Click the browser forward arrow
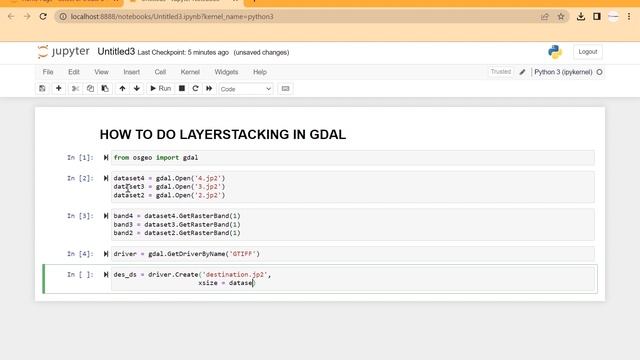 point(27,17)
